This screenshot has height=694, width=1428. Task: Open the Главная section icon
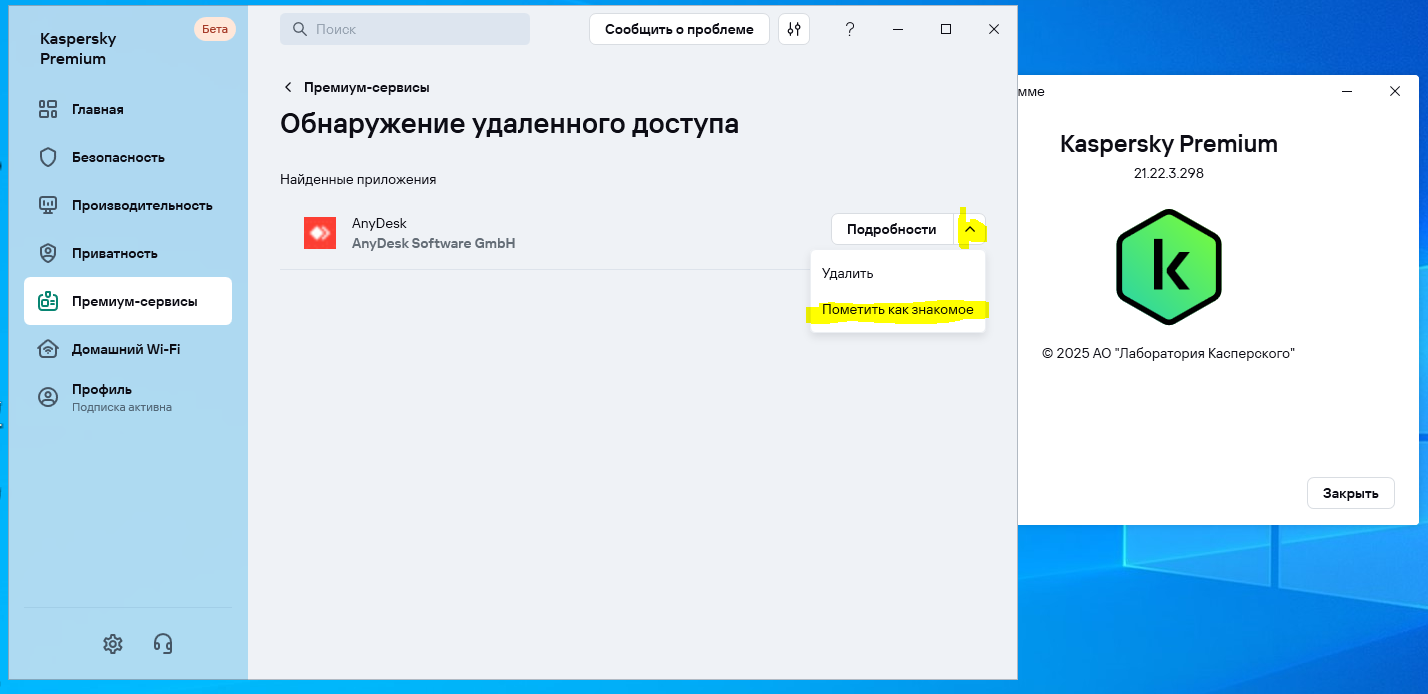48,109
